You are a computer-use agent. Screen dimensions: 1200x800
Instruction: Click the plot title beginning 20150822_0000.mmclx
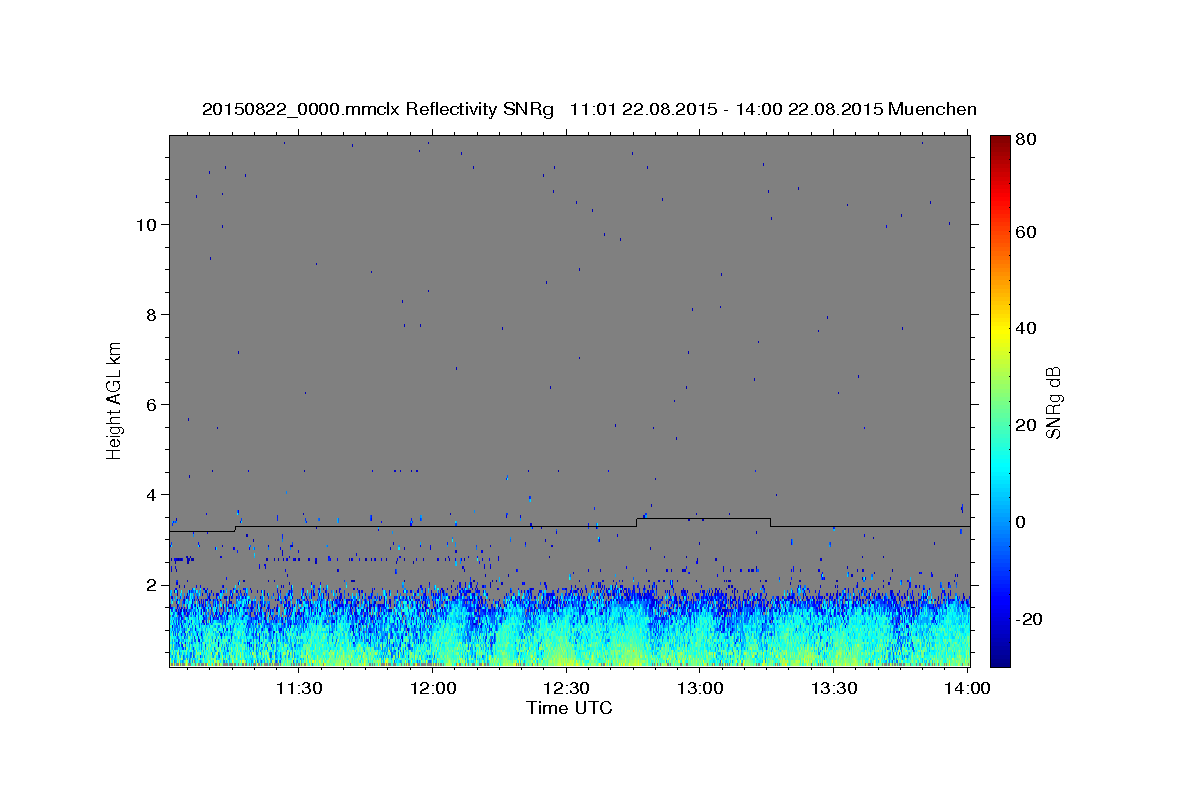pyautogui.click(x=589, y=109)
